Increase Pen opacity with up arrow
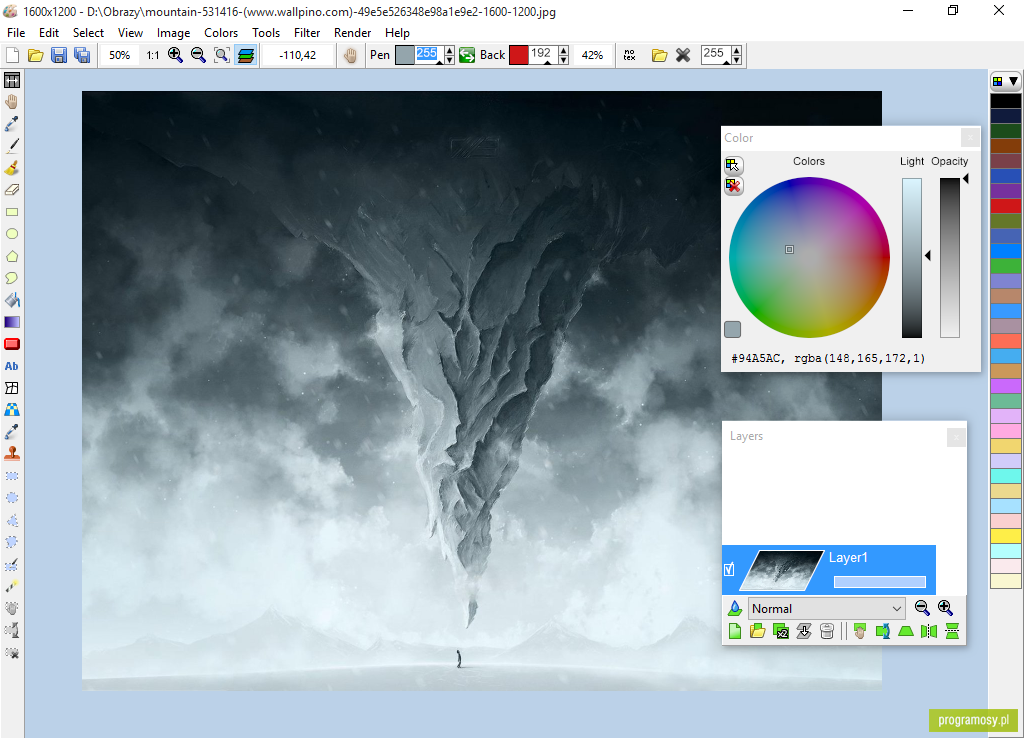This screenshot has width=1024, height=738. coord(449,51)
